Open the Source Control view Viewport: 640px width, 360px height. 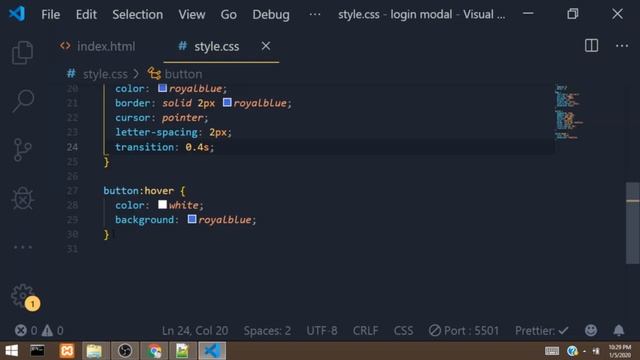(x=22, y=150)
